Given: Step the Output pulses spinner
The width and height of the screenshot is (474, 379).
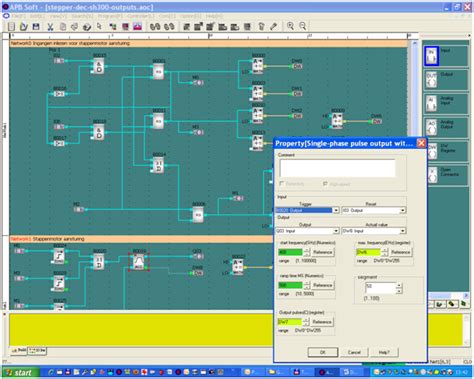Looking at the screenshot, I should tap(306, 322).
